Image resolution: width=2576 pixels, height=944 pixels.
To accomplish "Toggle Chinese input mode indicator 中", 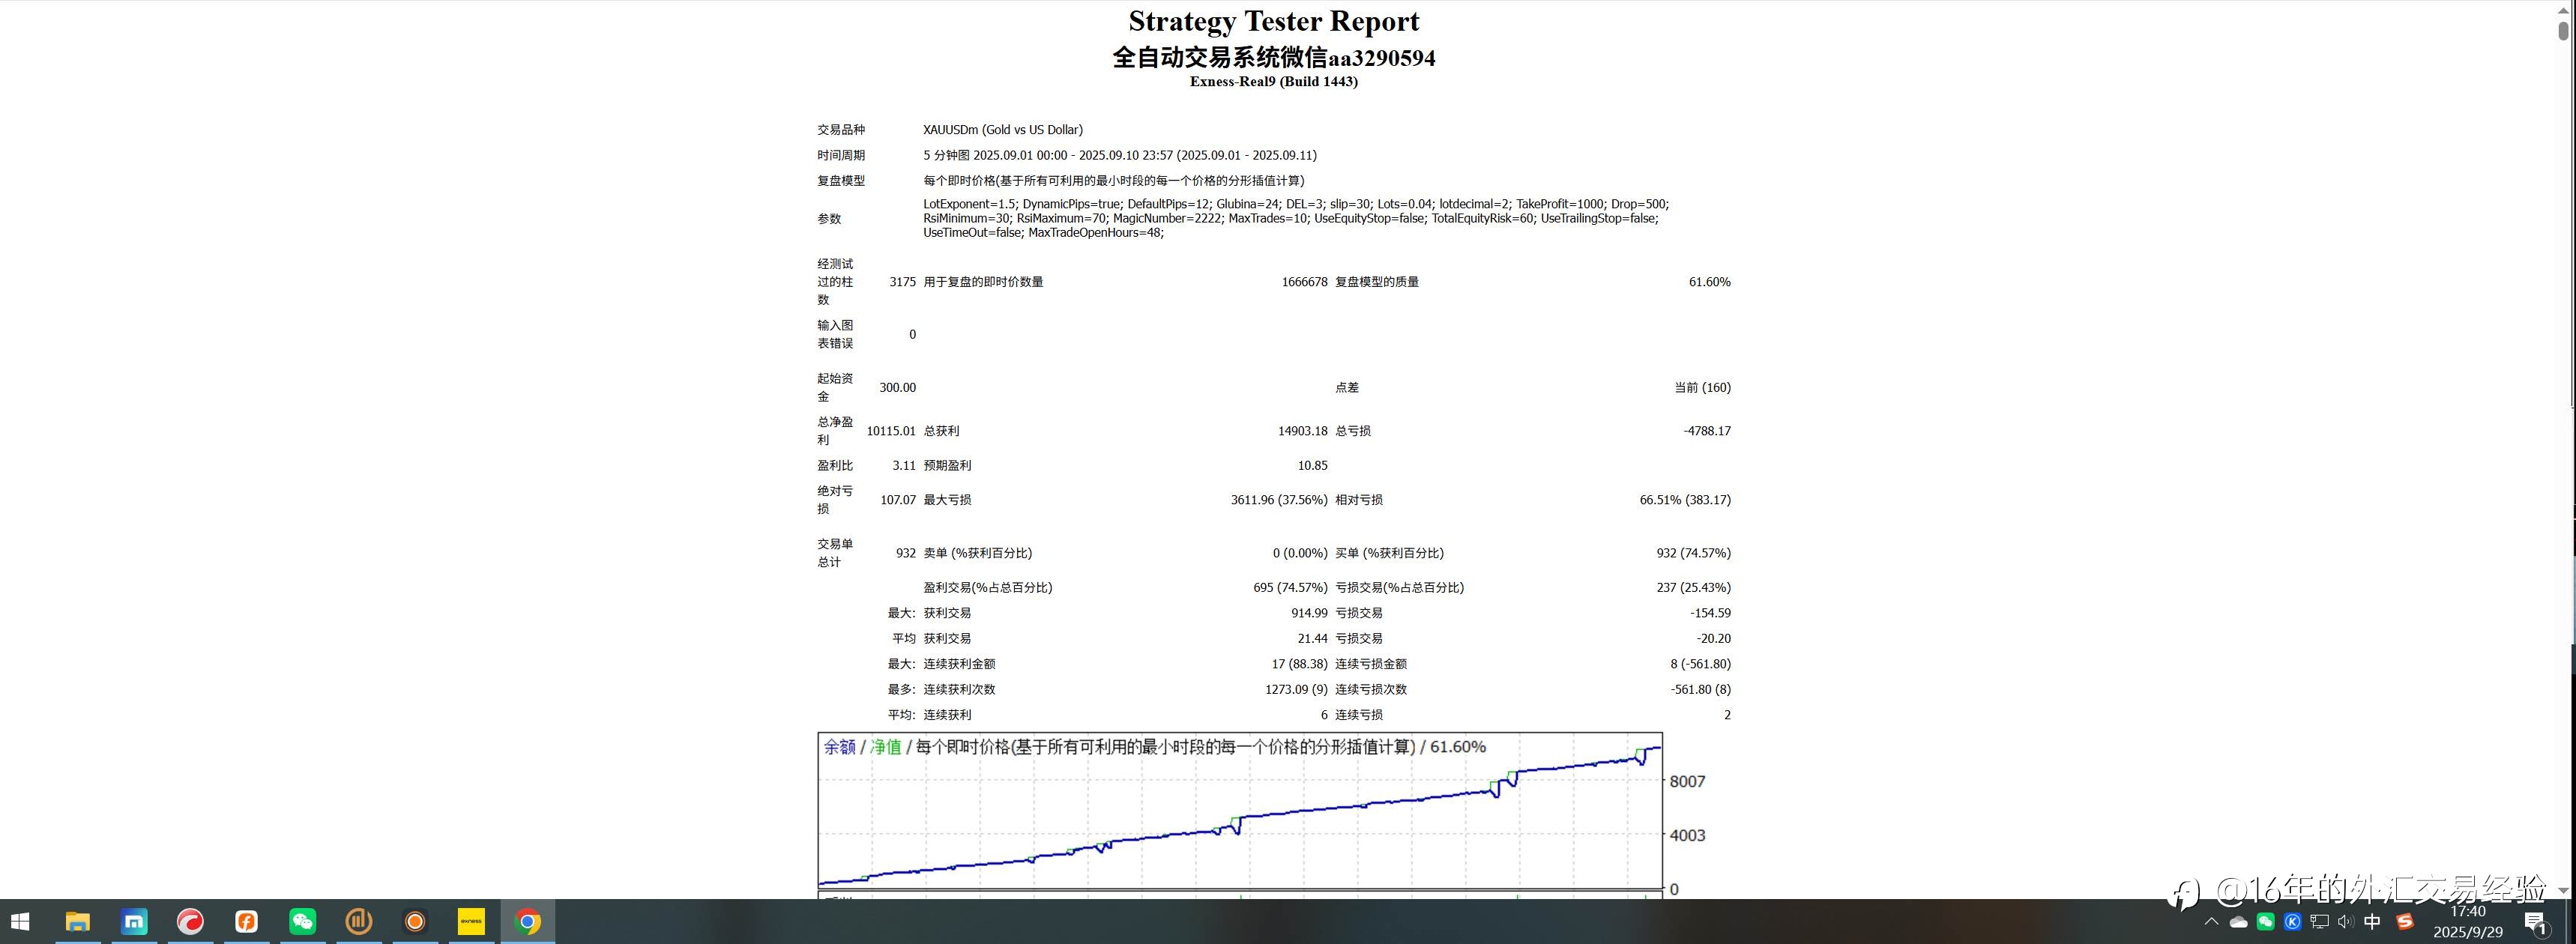I will (x=2372, y=921).
